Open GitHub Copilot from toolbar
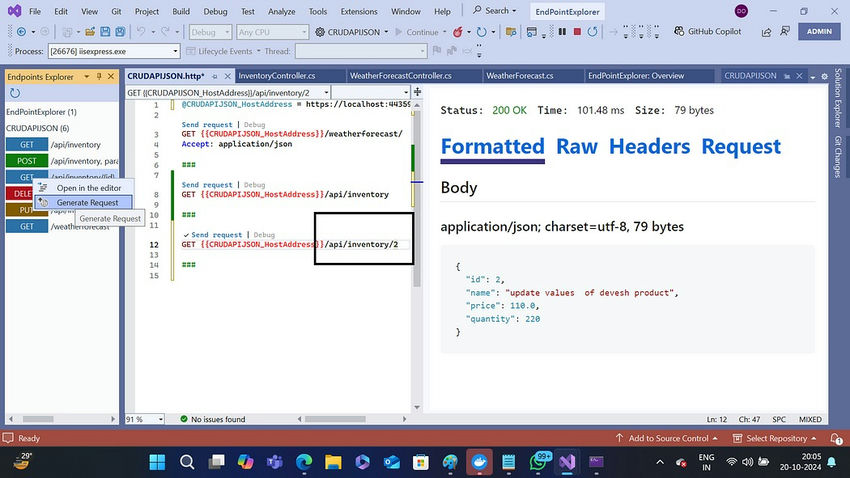Viewport: 850px width, 478px height. point(707,31)
